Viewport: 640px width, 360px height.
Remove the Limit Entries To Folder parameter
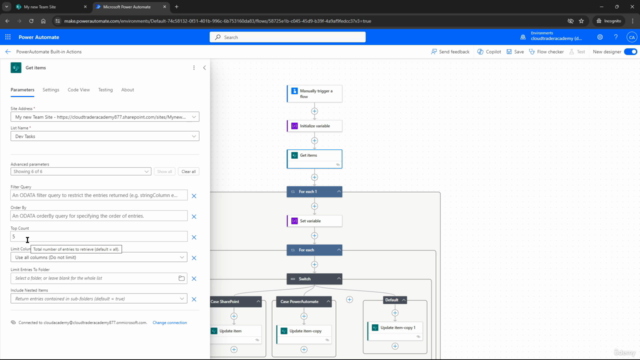pos(194,279)
